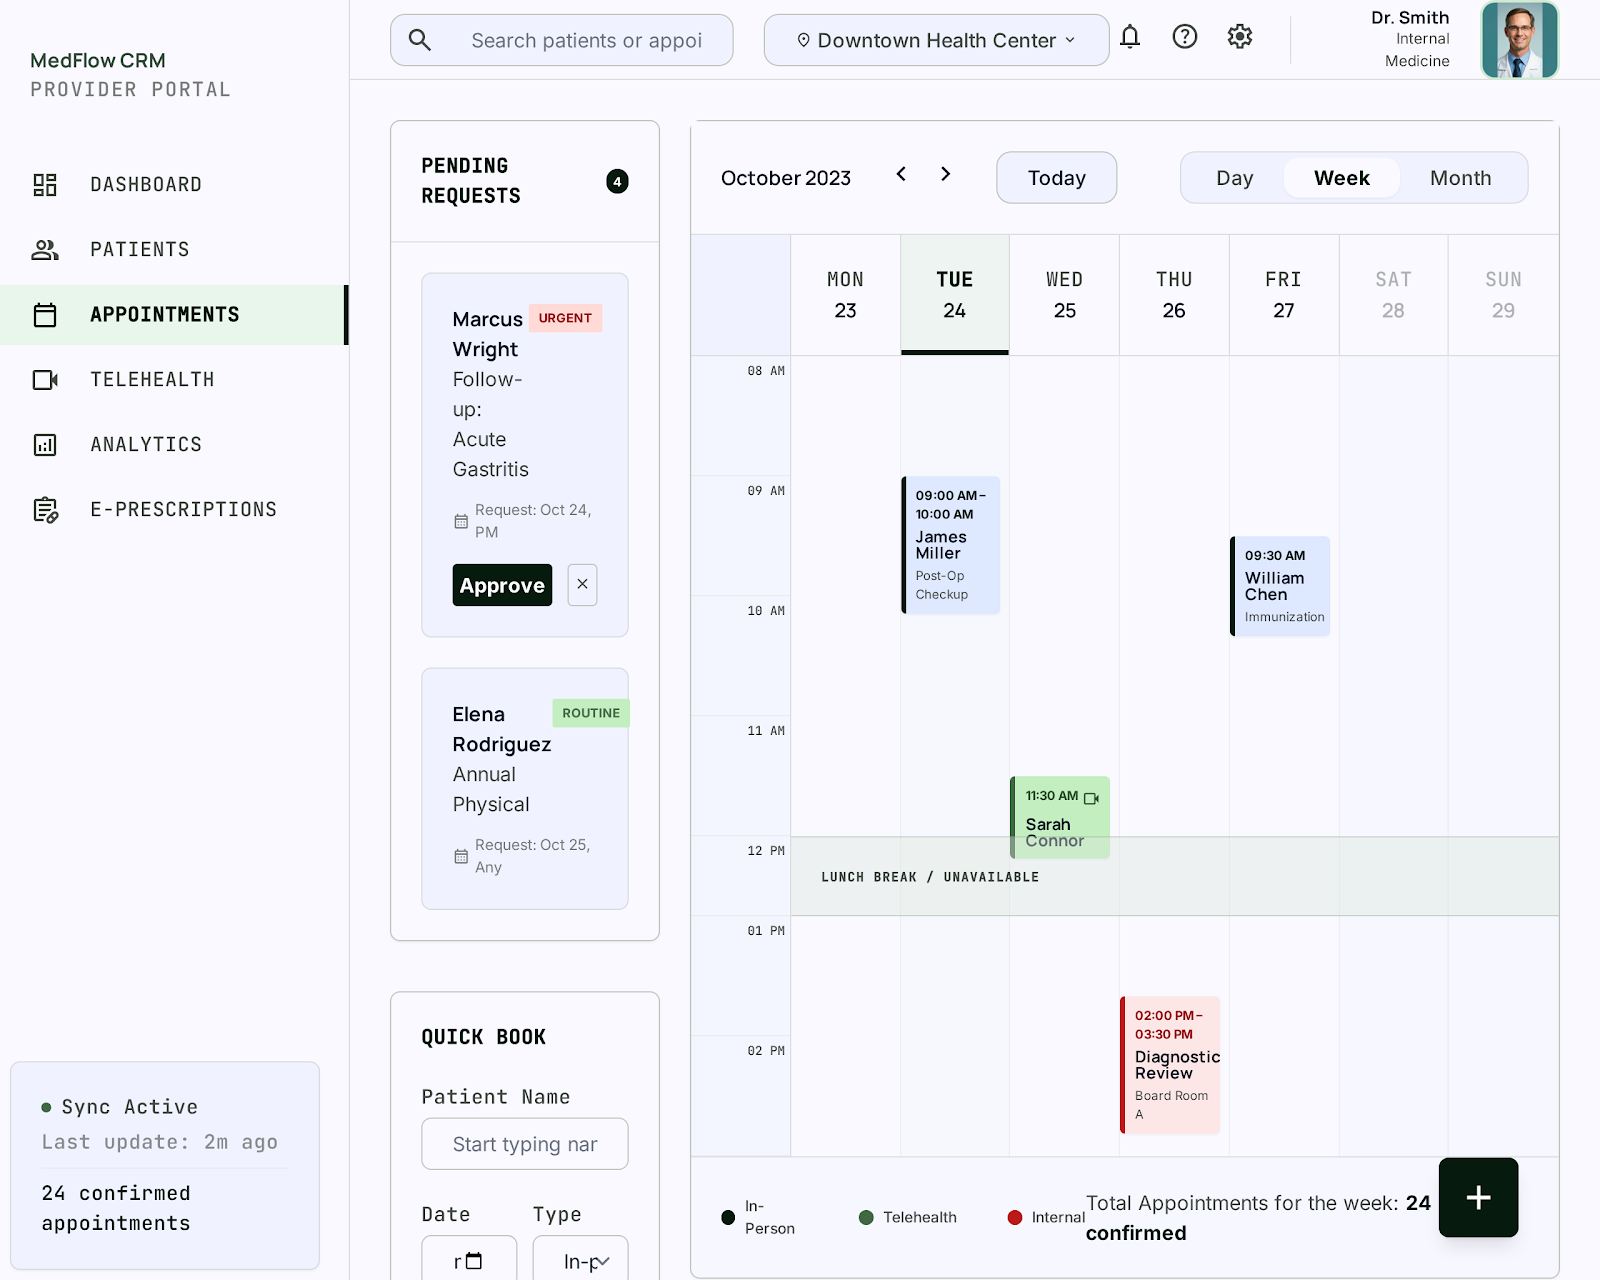
Task: Click the Lunch Break / Unavailable block
Action: pos(1175,877)
